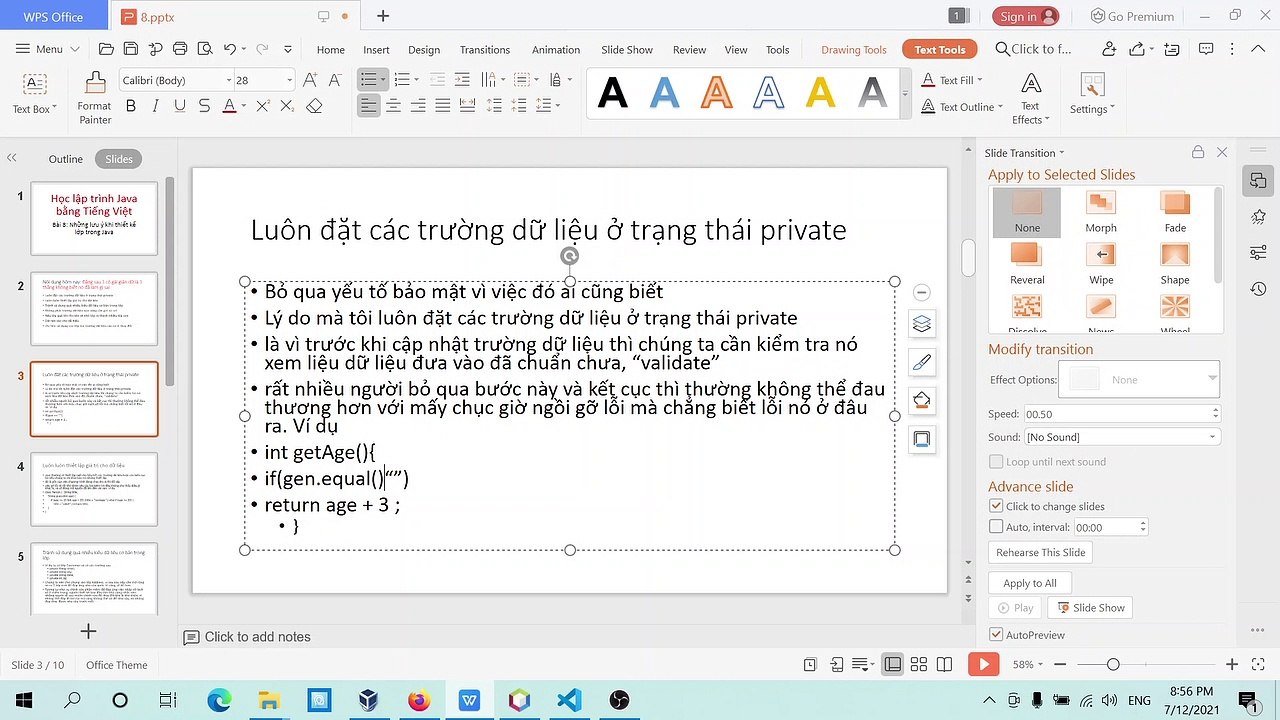Enable the Auto, interval checkbox
This screenshot has height=720, width=1280.
tap(996, 527)
